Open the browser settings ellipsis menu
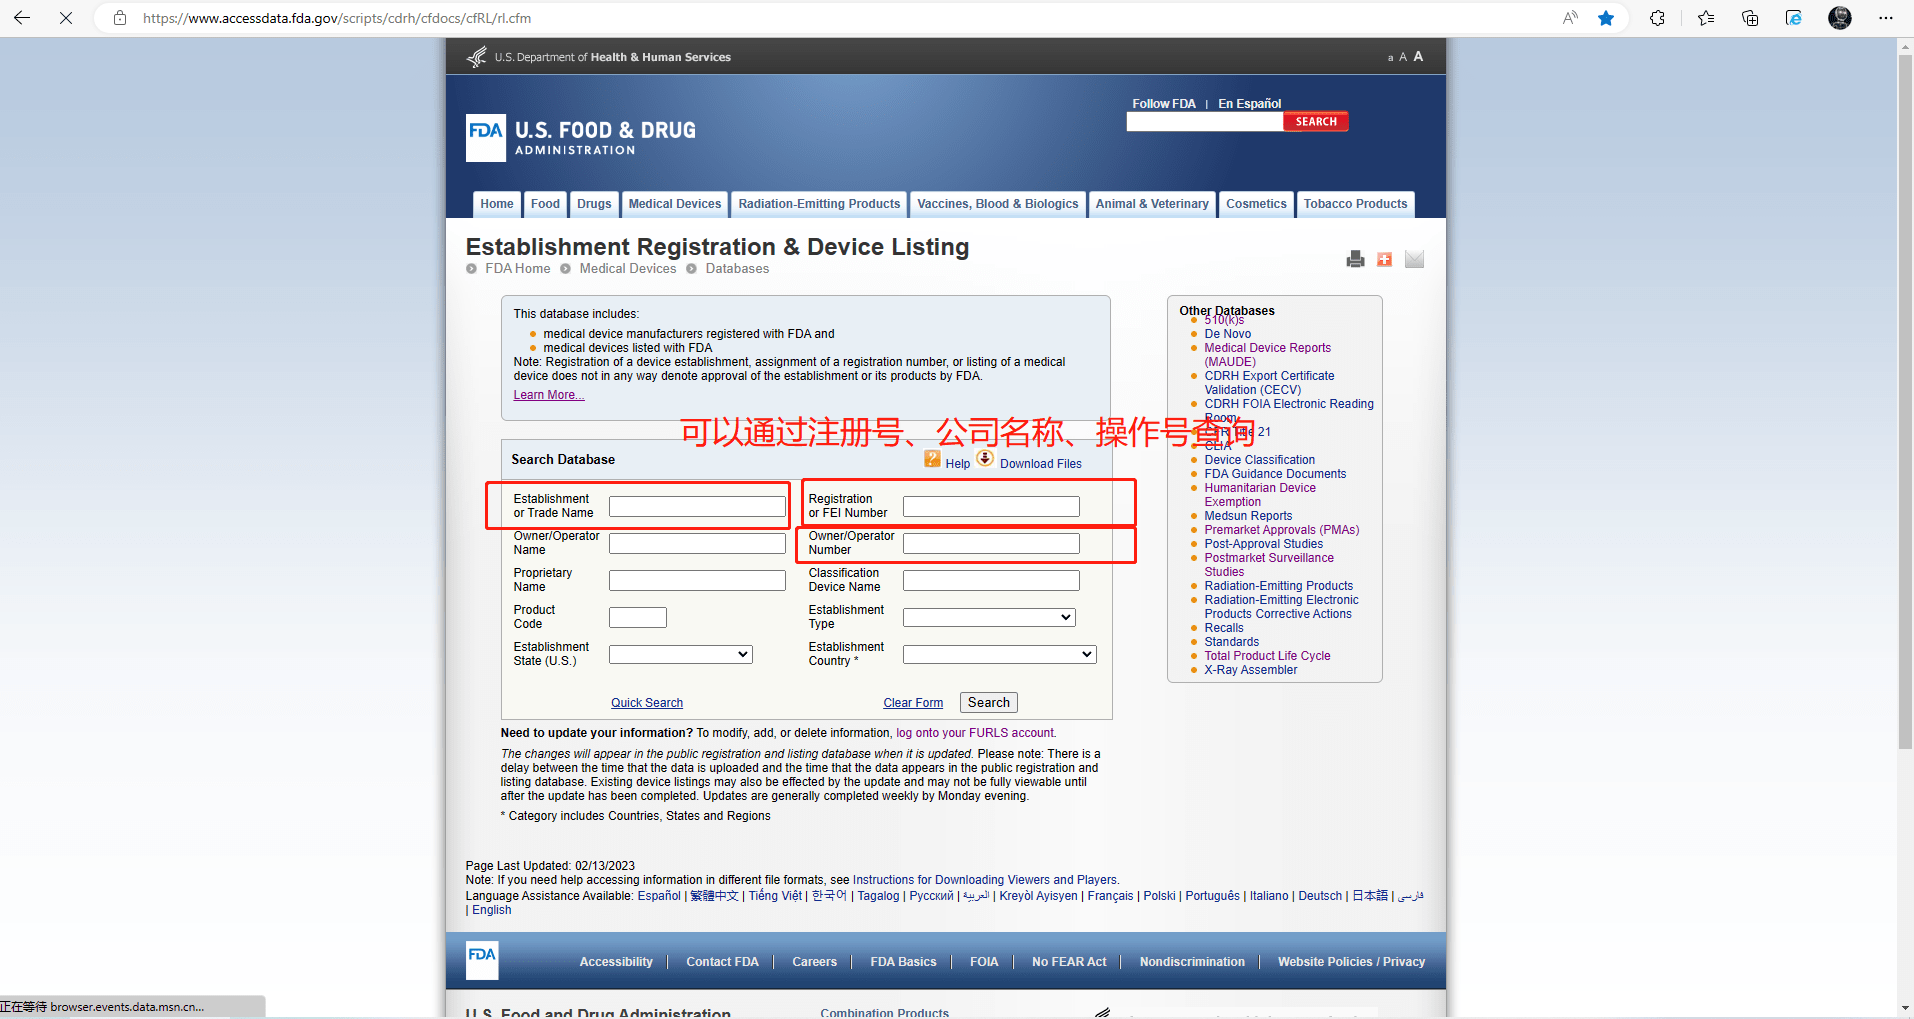The width and height of the screenshot is (1914, 1019). (1886, 18)
